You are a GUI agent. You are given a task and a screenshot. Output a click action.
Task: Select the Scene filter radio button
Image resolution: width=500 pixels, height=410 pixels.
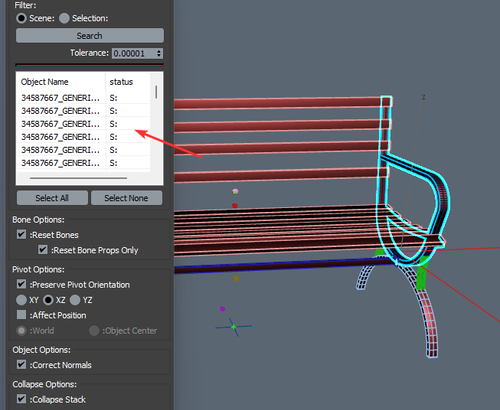(x=21, y=18)
